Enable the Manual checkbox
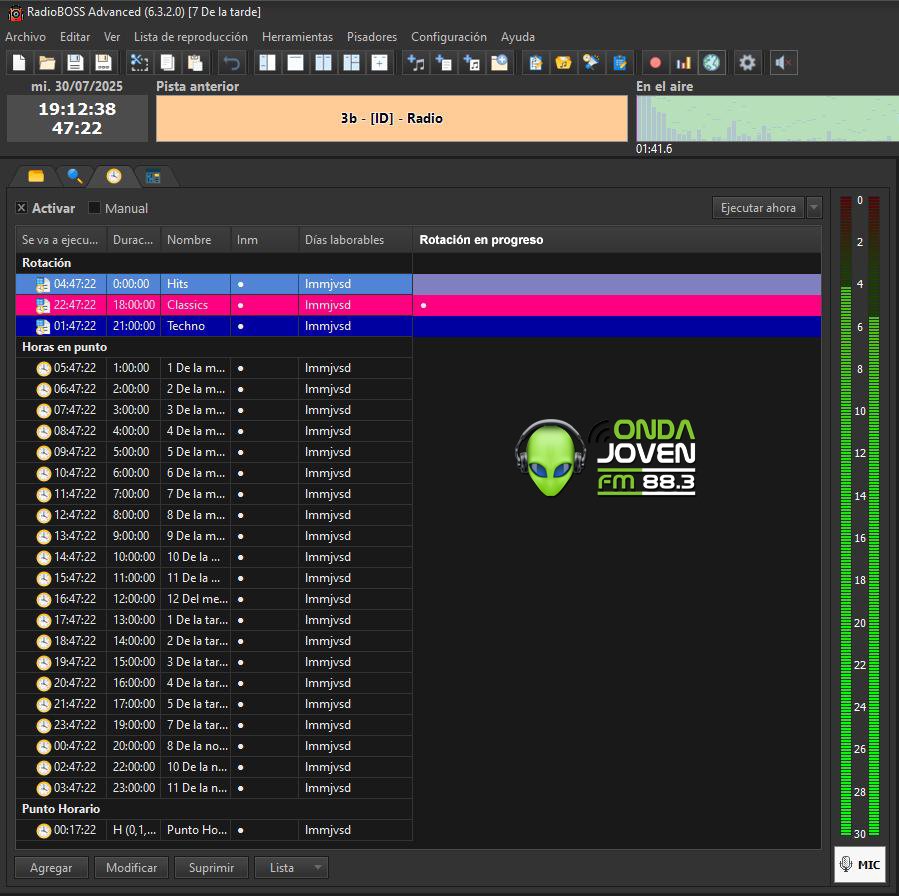The width and height of the screenshot is (899, 896). [94, 208]
